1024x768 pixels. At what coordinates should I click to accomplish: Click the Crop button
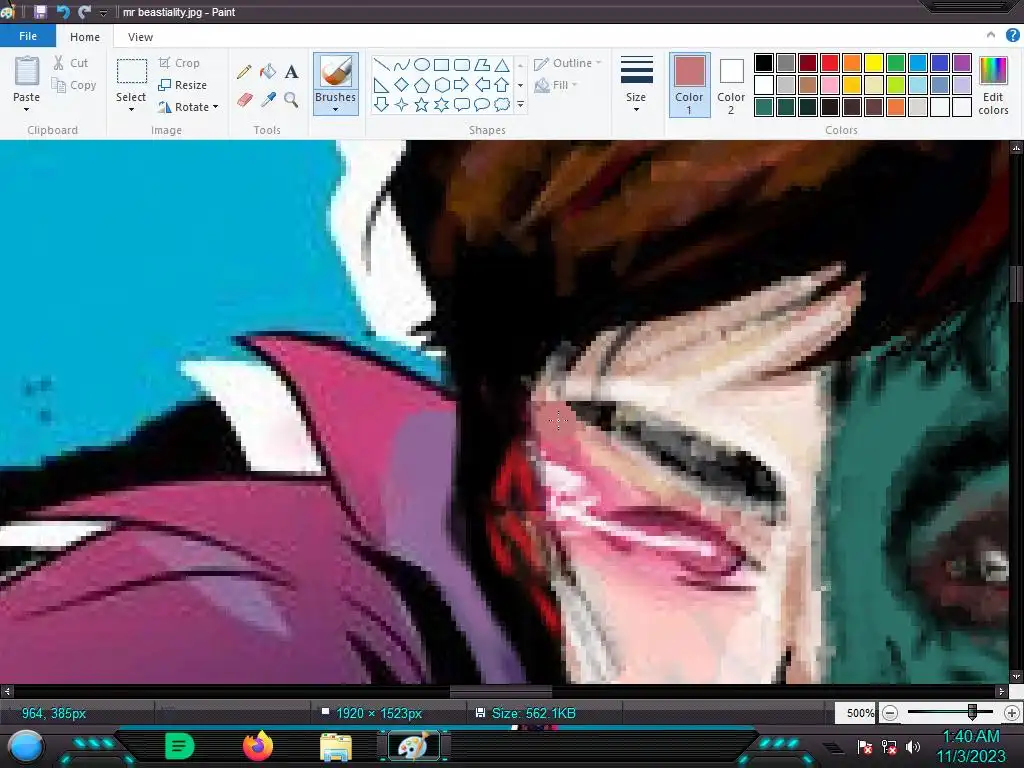click(179, 63)
